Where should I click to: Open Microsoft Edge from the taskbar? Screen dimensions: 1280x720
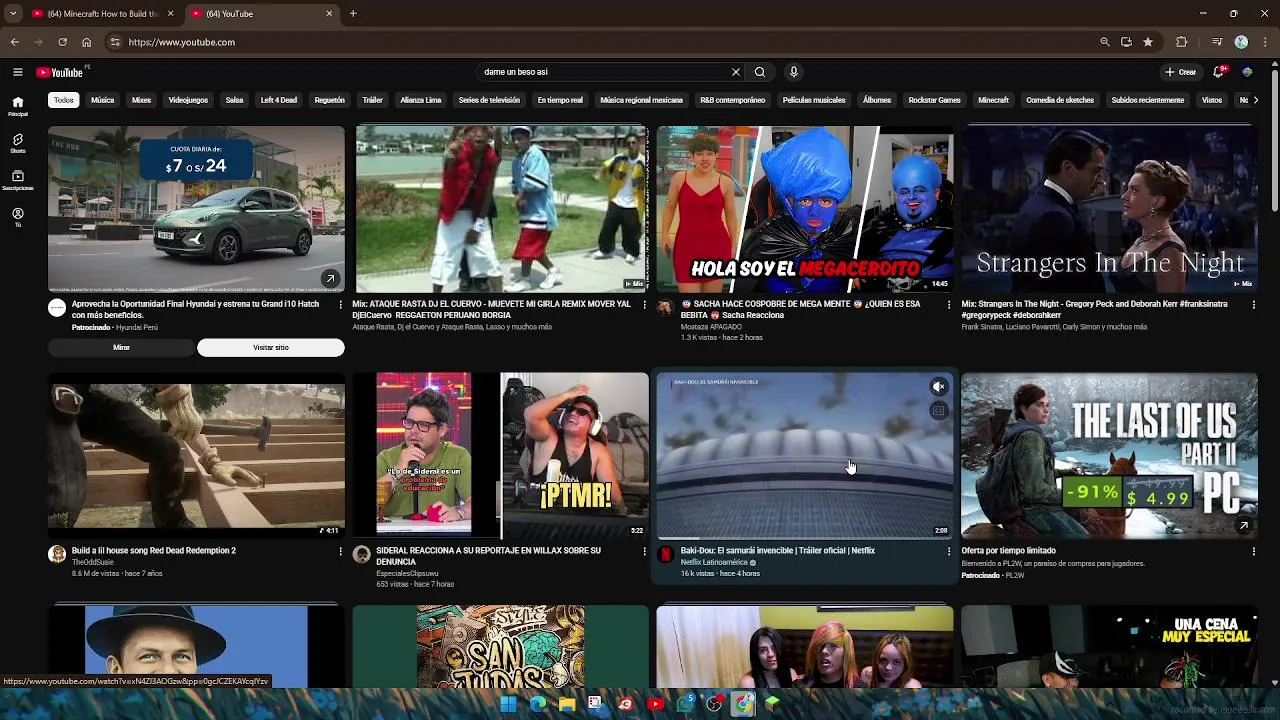click(x=538, y=704)
